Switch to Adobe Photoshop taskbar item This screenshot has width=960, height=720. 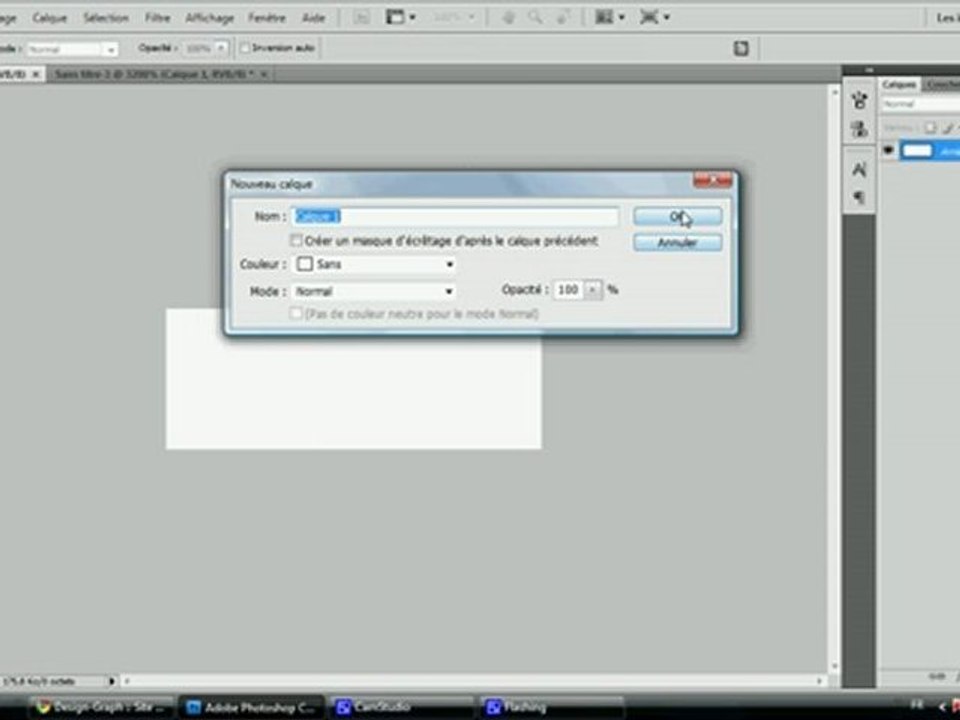pyautogui.click(x=253, y=707)
